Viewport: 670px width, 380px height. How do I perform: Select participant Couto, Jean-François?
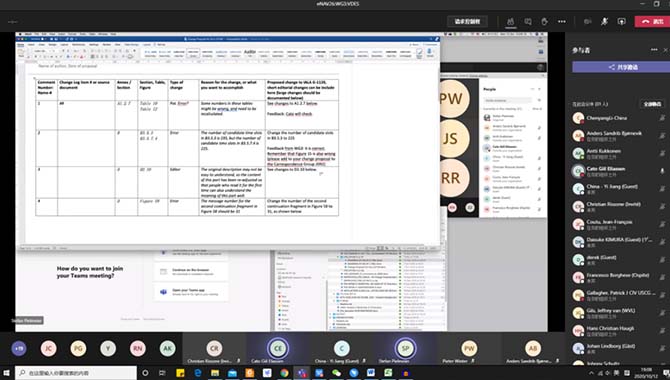[x=620, y=224]
